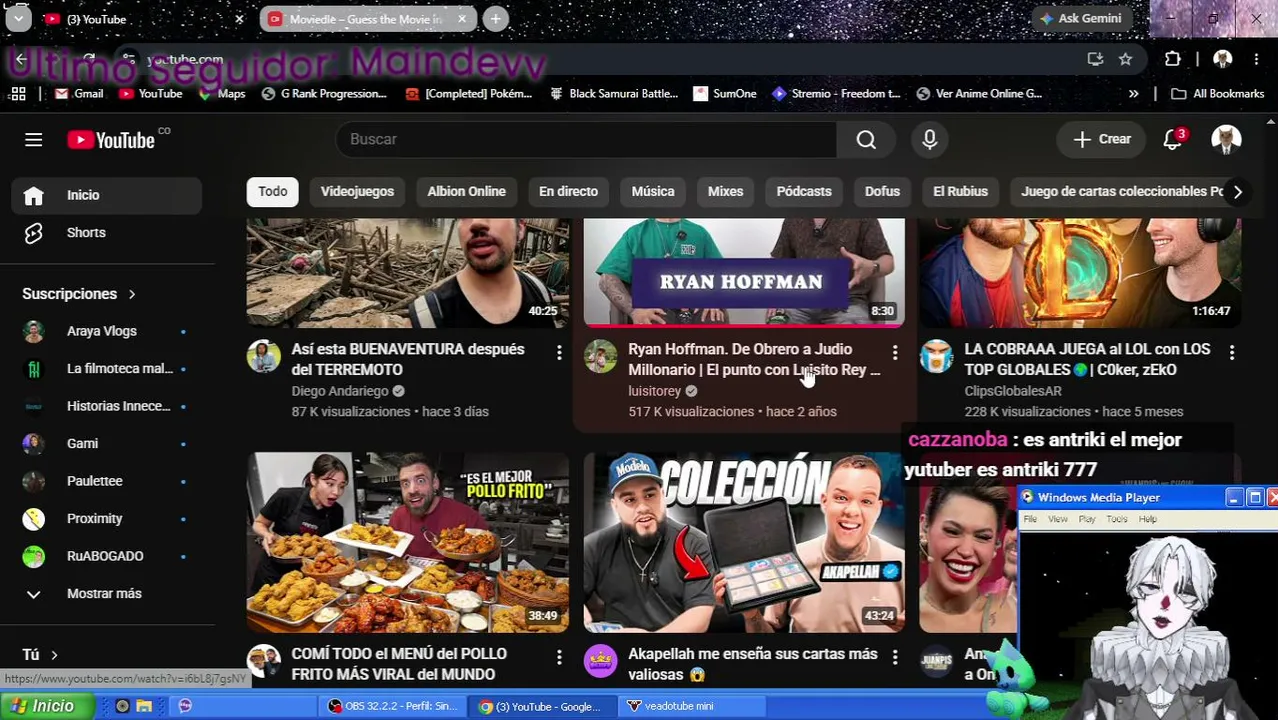1278x720 pixels.
Task: Open the Chrome extensions puzzle icon
Action: click(x=1173, y=59)
